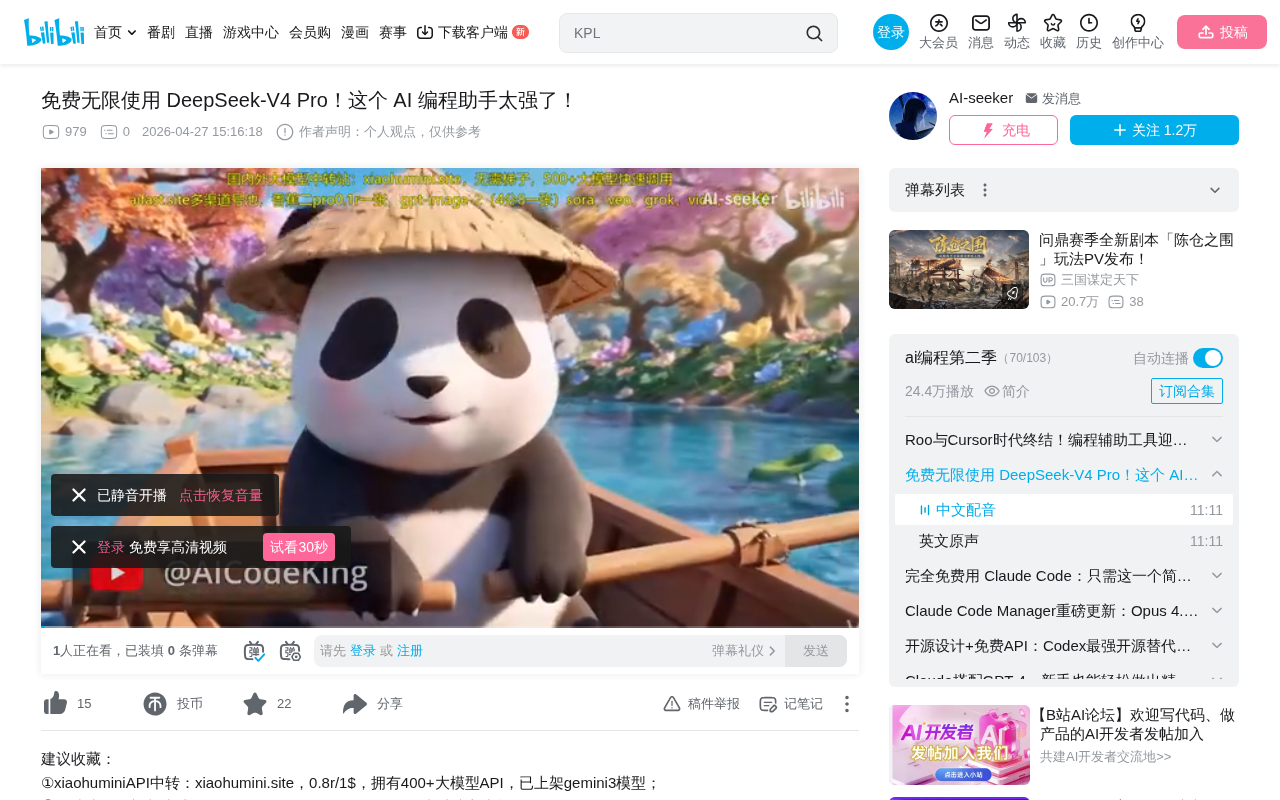1280x800 pixels.
Task: Open 陈仓之围 video thumbnail
Action: 959,270
